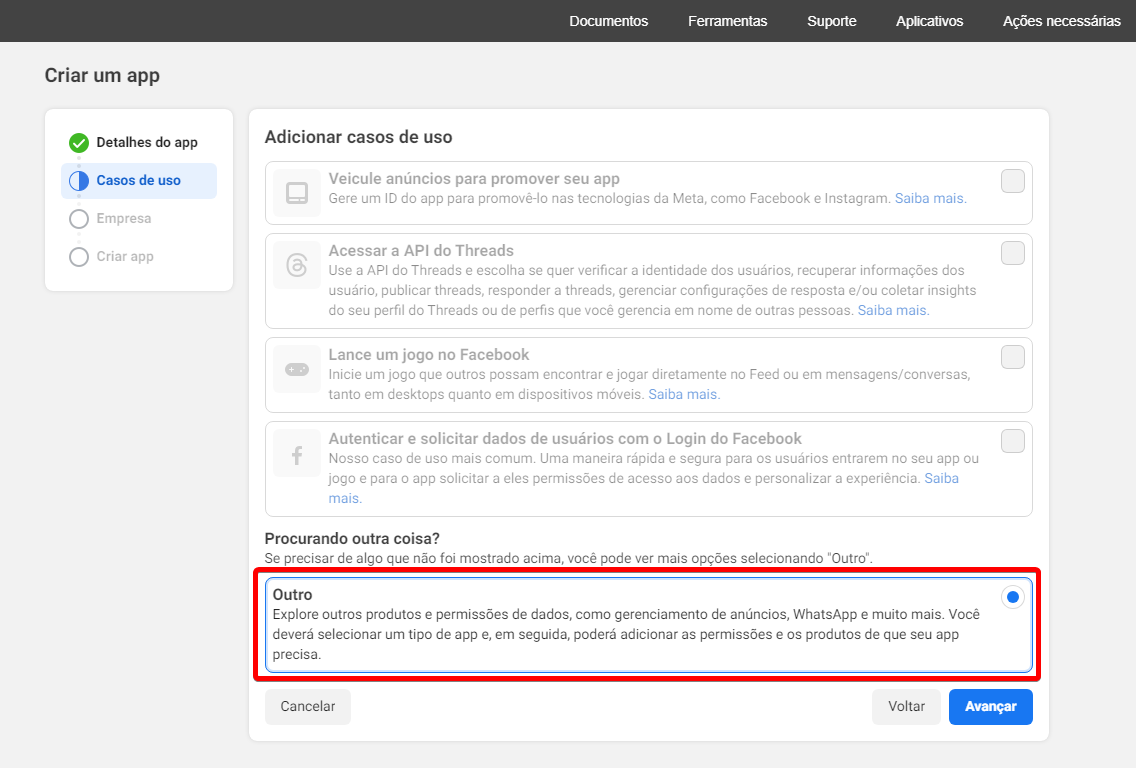Click the Threads logo icon
Image resolution: width=1136 pixels, height=768 pixels.
pyautogui.click(x=297, y=265)
